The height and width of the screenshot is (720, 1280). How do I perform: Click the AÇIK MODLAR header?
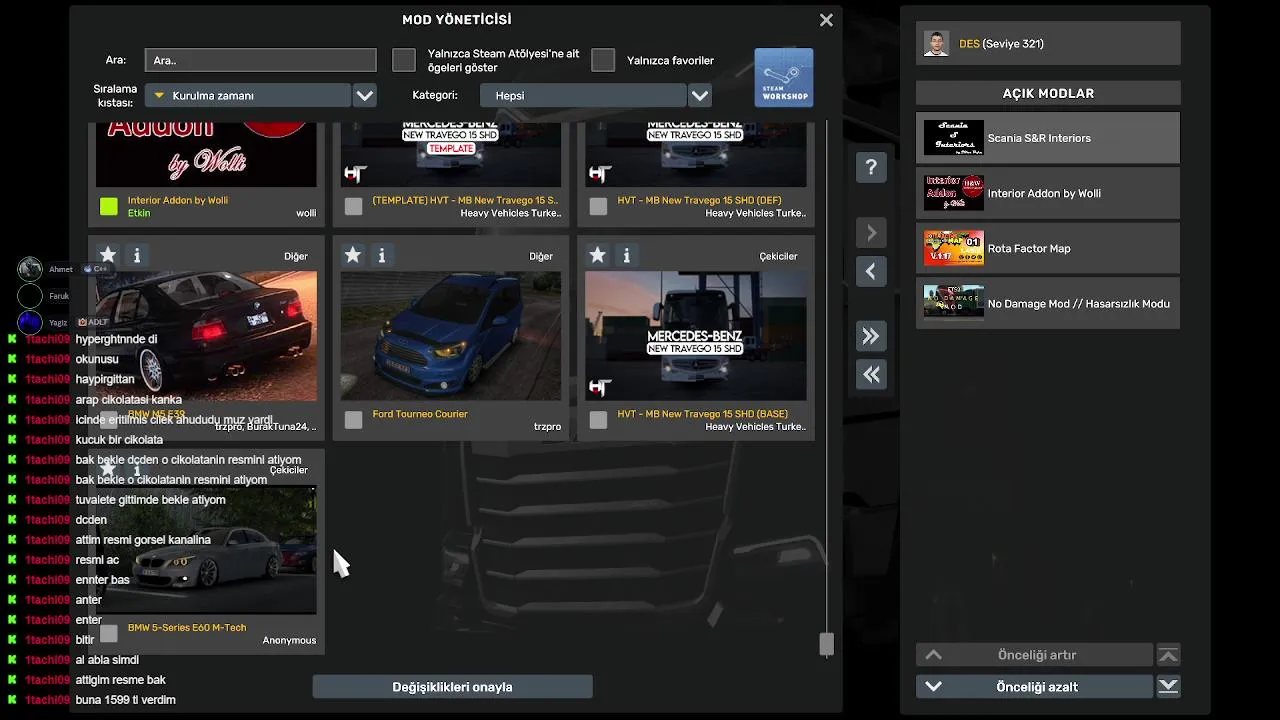(1048, 93)
